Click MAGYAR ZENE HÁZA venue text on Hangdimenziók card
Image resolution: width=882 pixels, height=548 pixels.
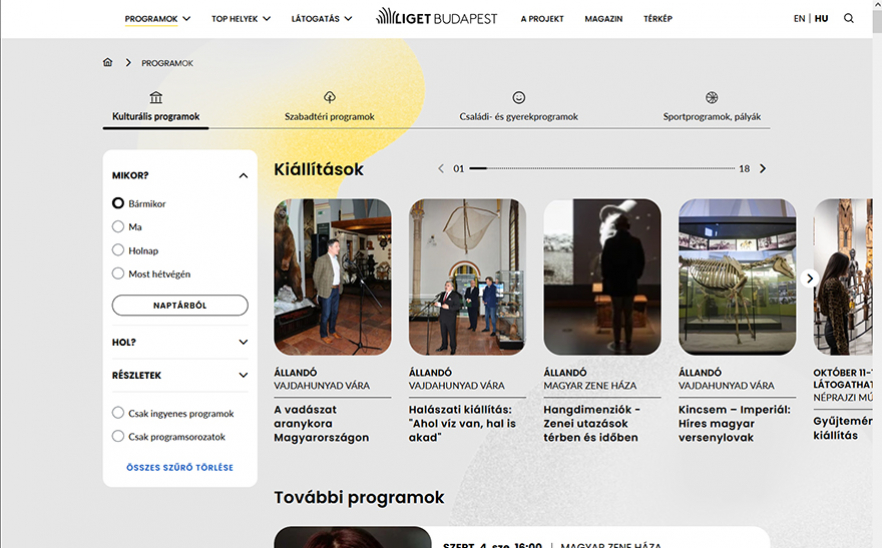(x=590, y=385)
